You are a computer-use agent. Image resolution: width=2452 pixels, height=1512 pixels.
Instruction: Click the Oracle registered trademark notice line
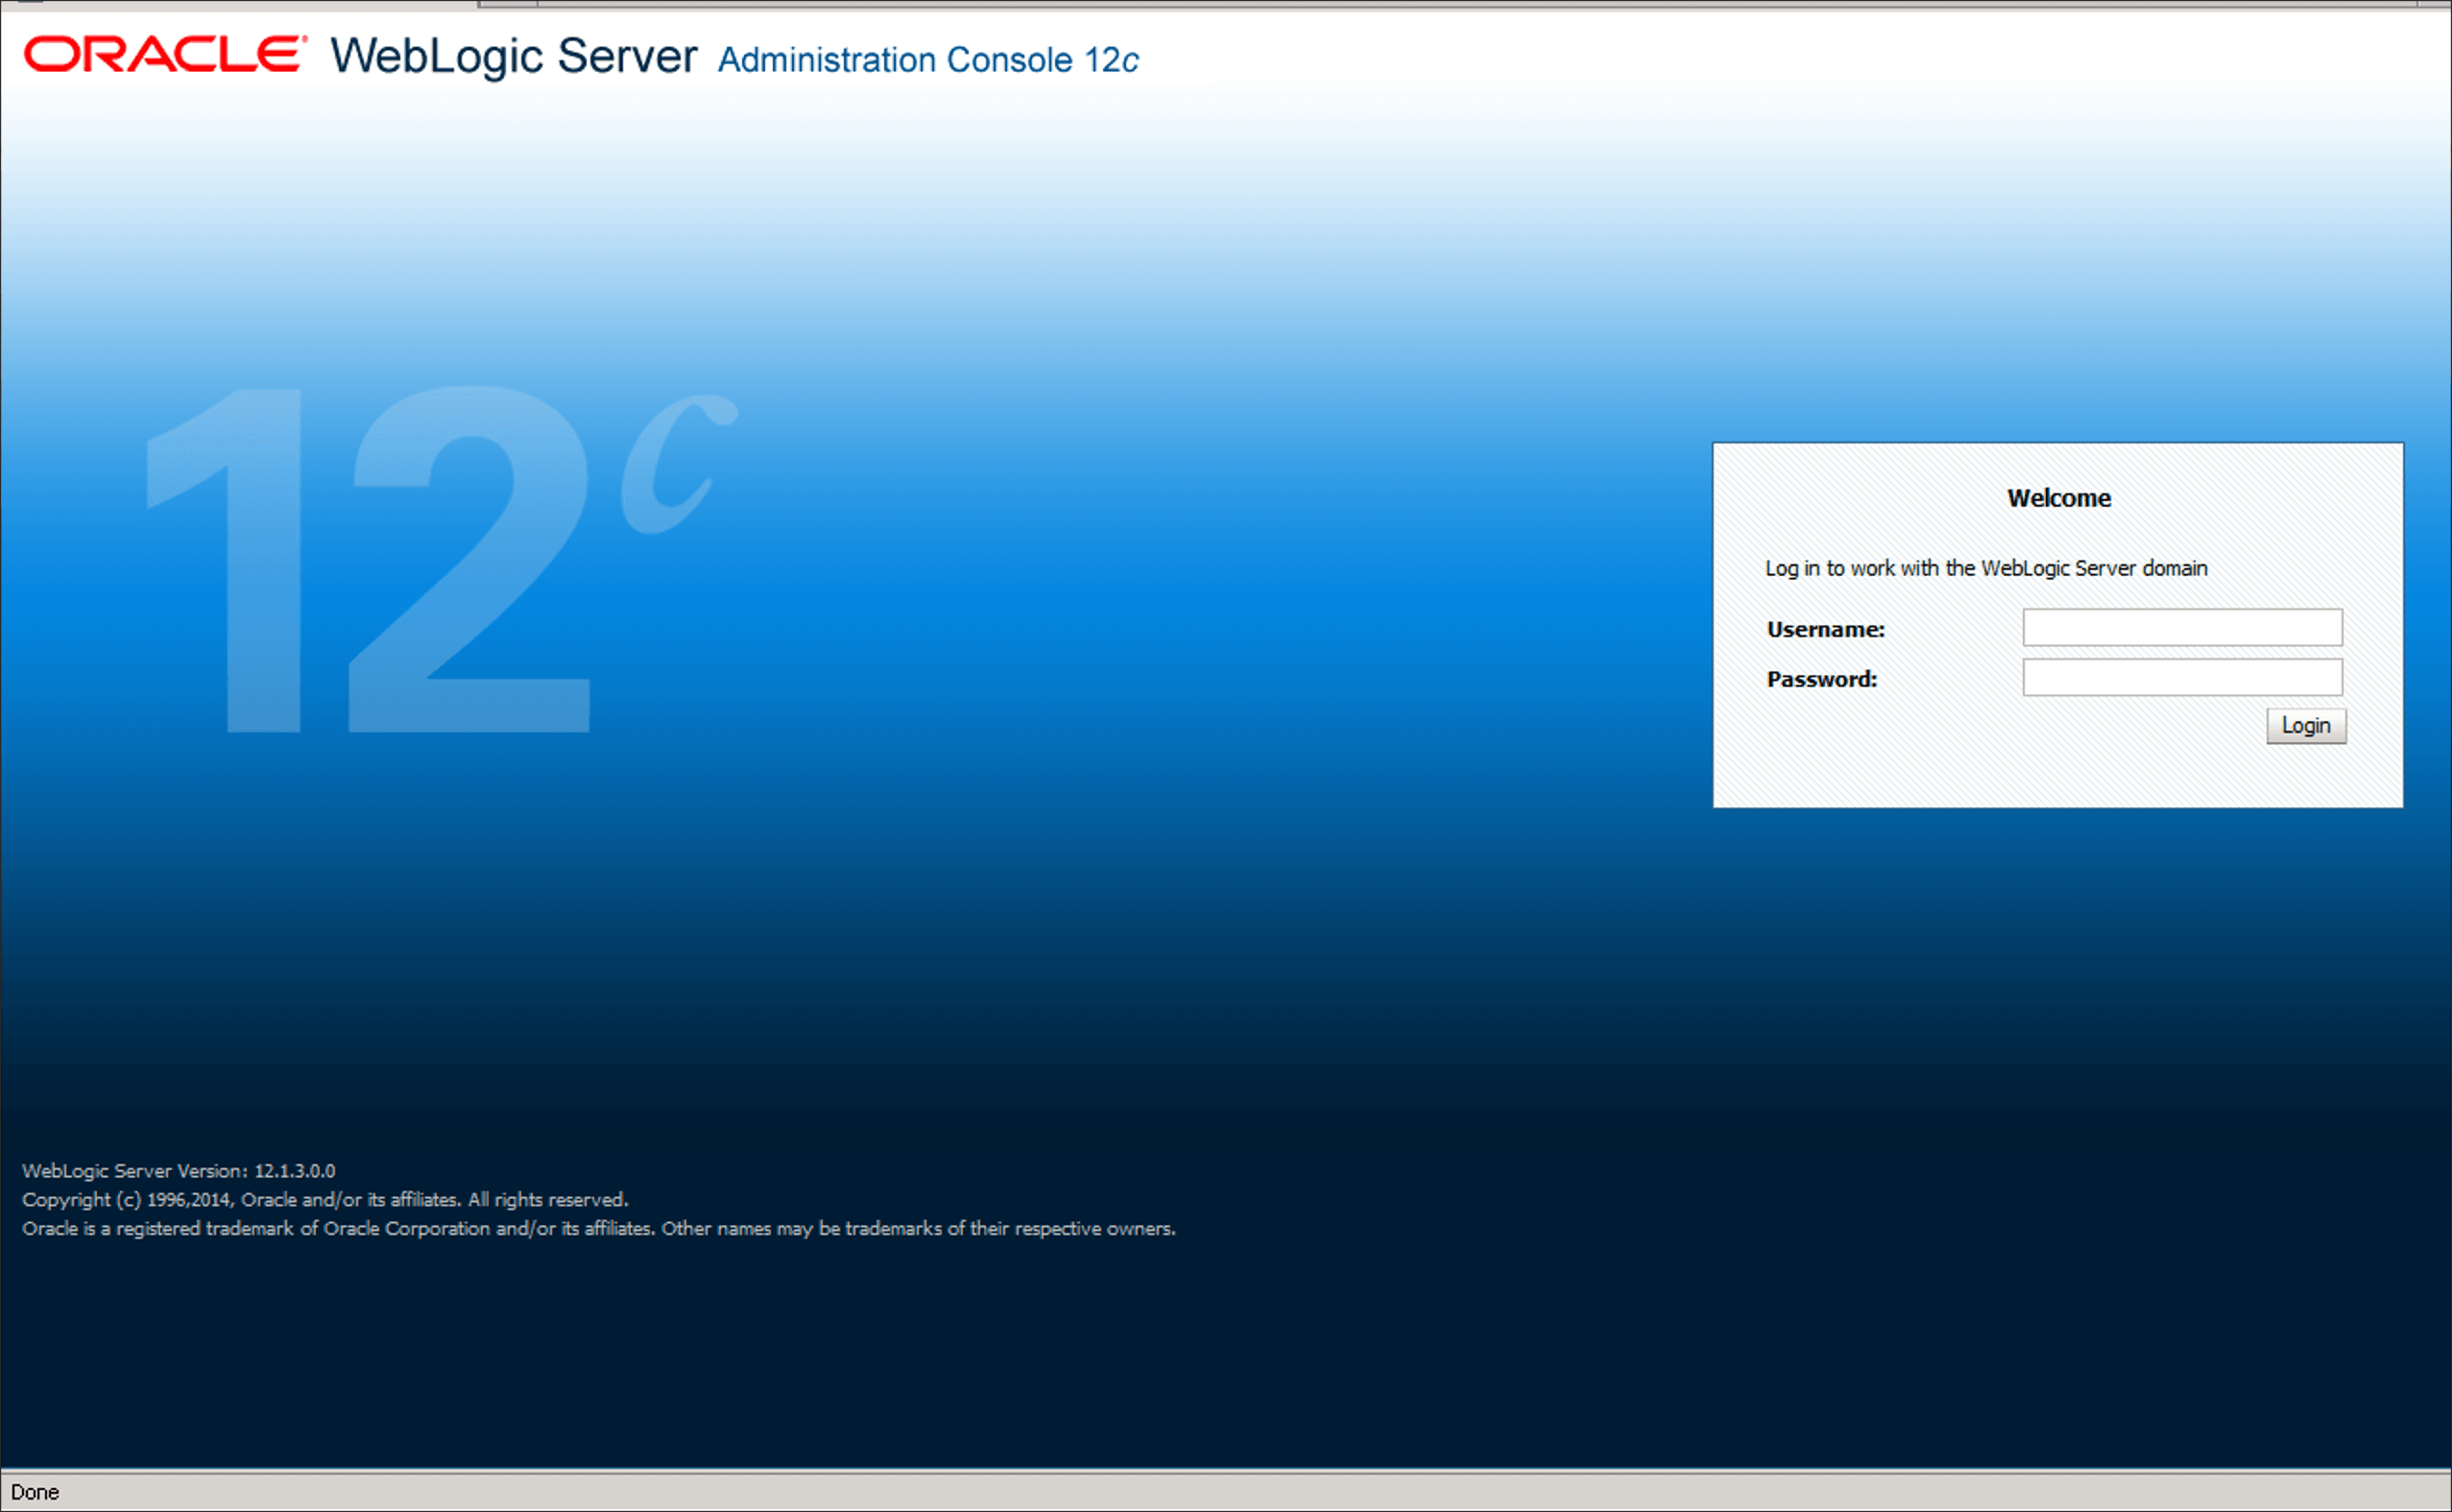(x=598, y=1229)
